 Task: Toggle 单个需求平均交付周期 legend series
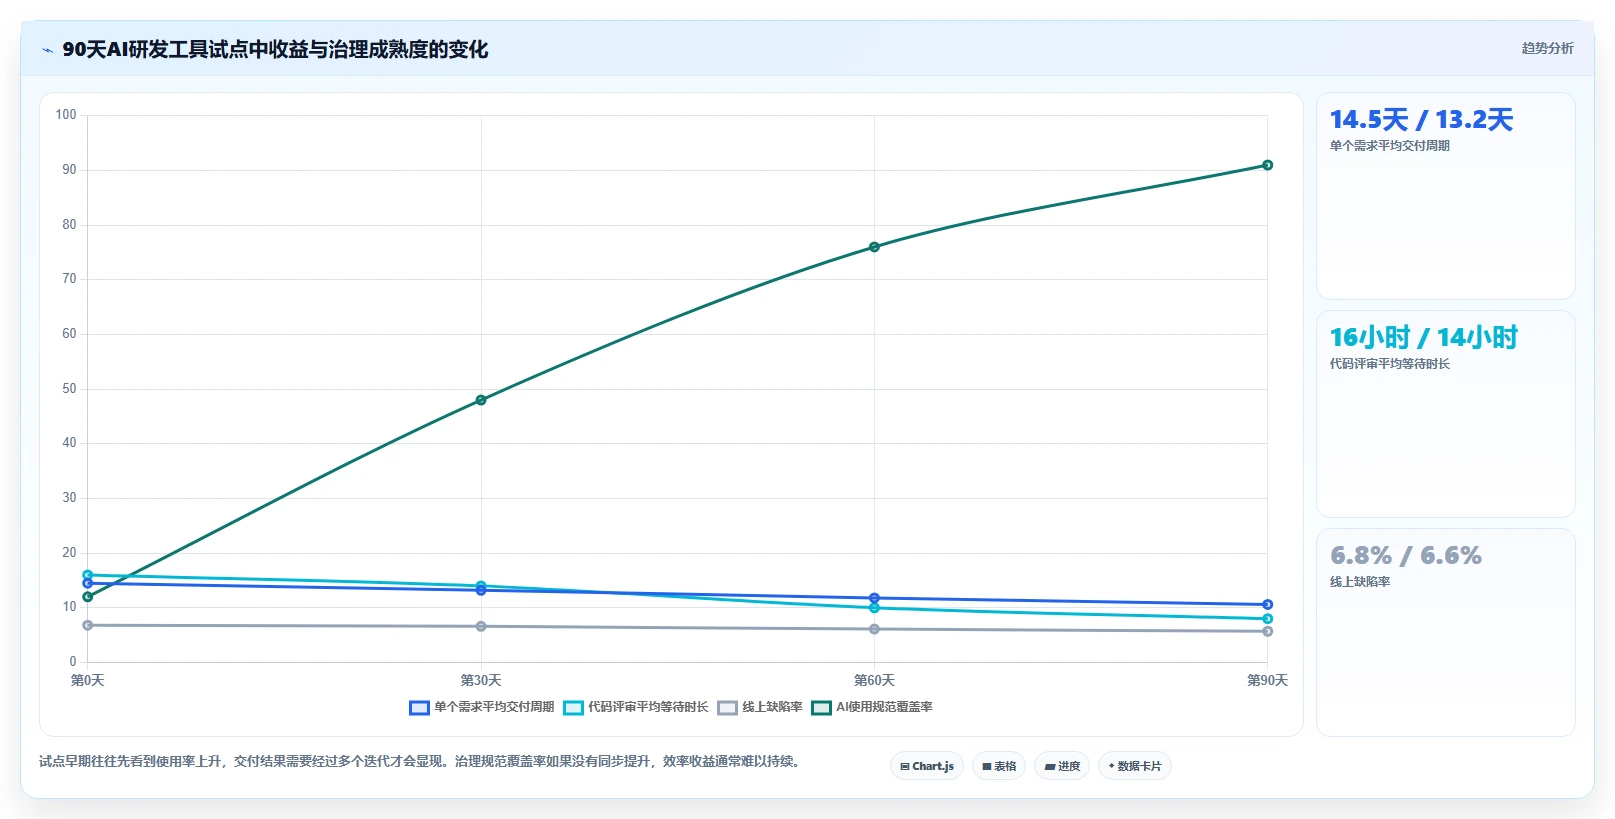tap(481, 707)
